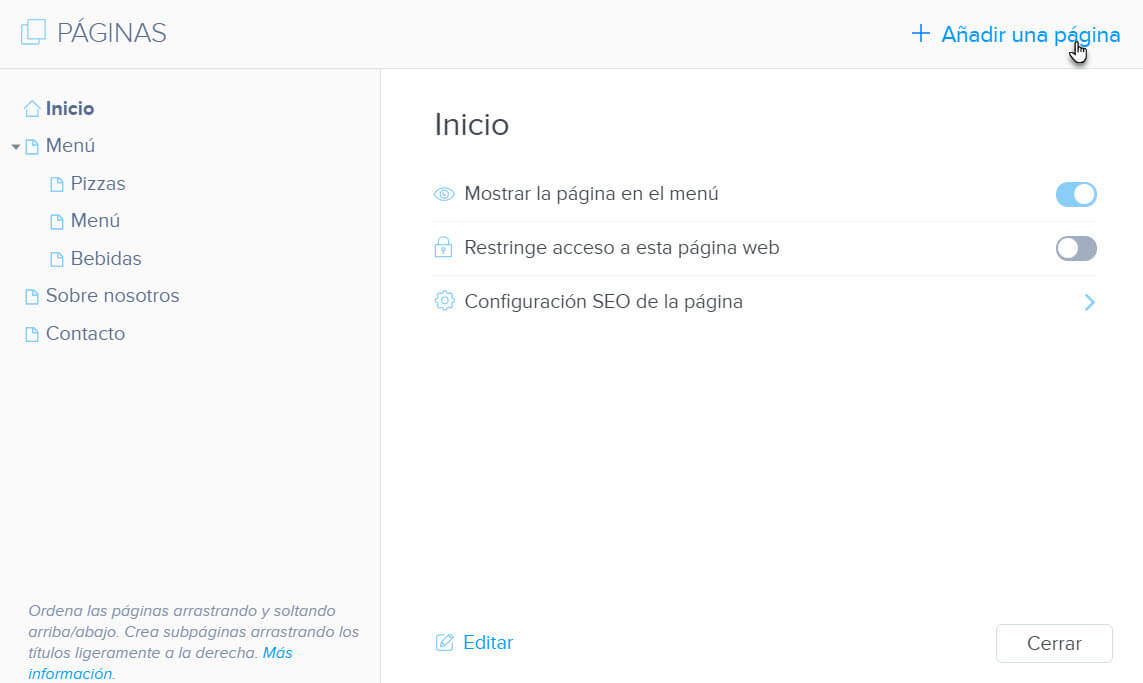Disable the Mostrar la página en el menú toggle
The height and width of the screenshot is (683, 1143).
tap(1076, 194)
